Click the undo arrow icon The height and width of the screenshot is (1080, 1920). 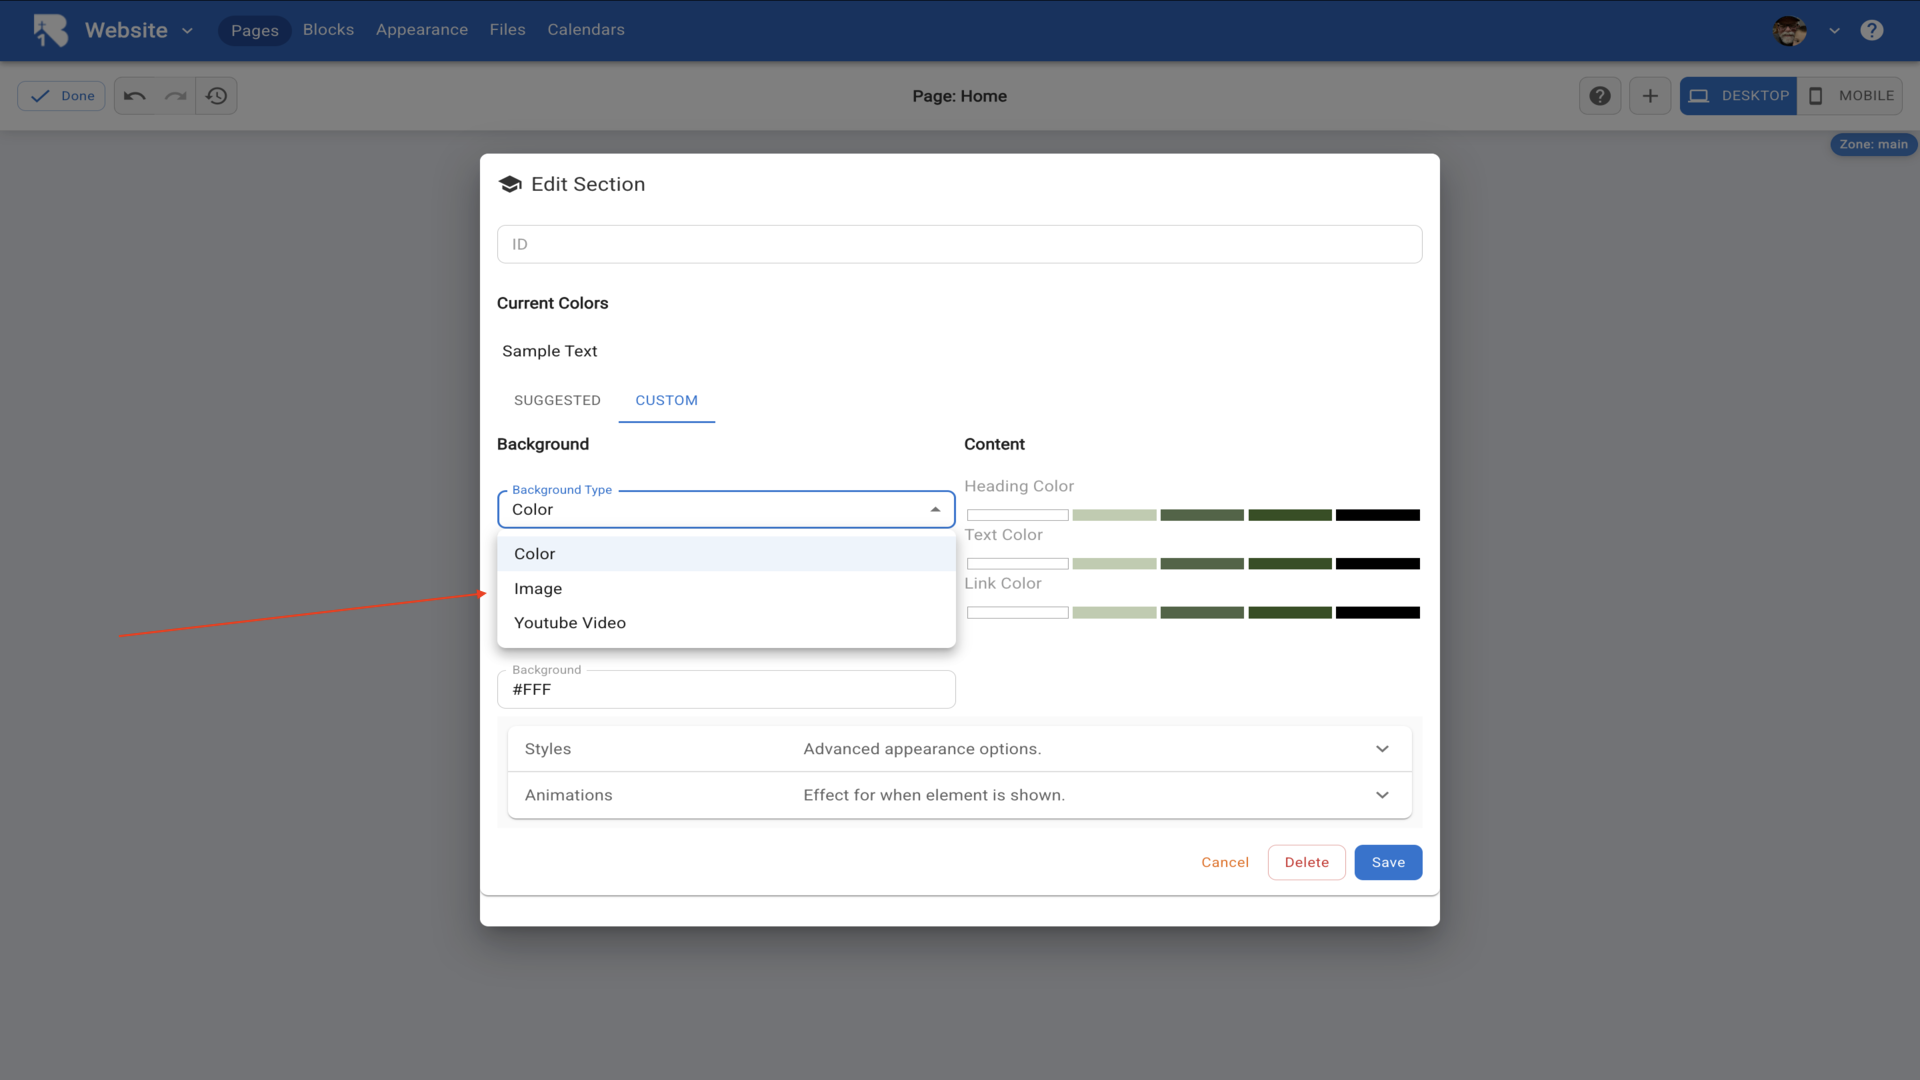(135, 96)
